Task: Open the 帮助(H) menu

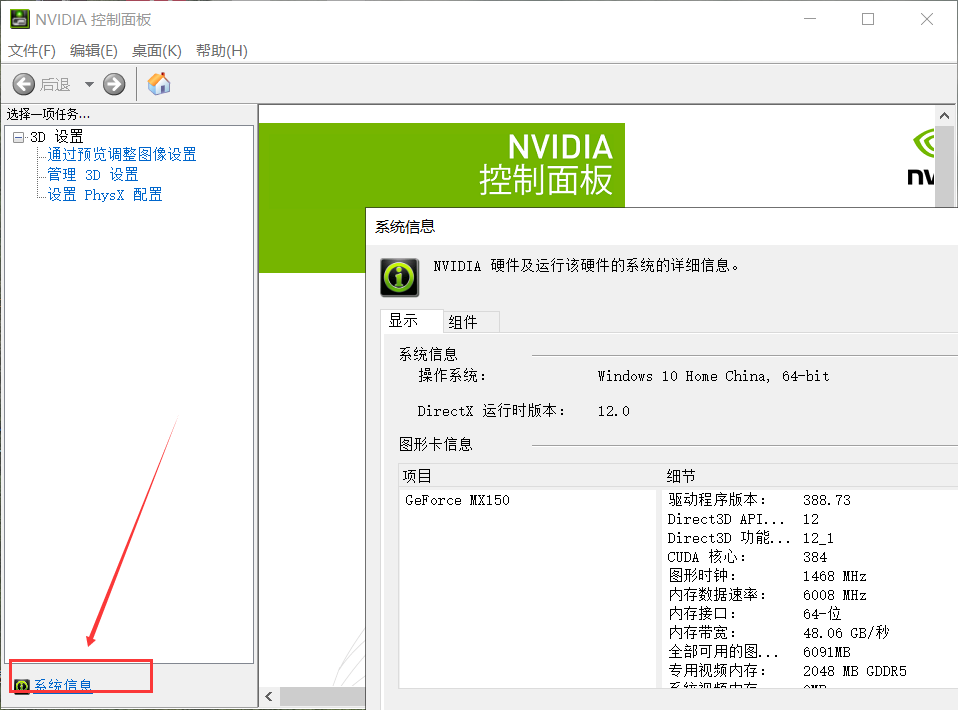Action: click(x=221, y=50)
